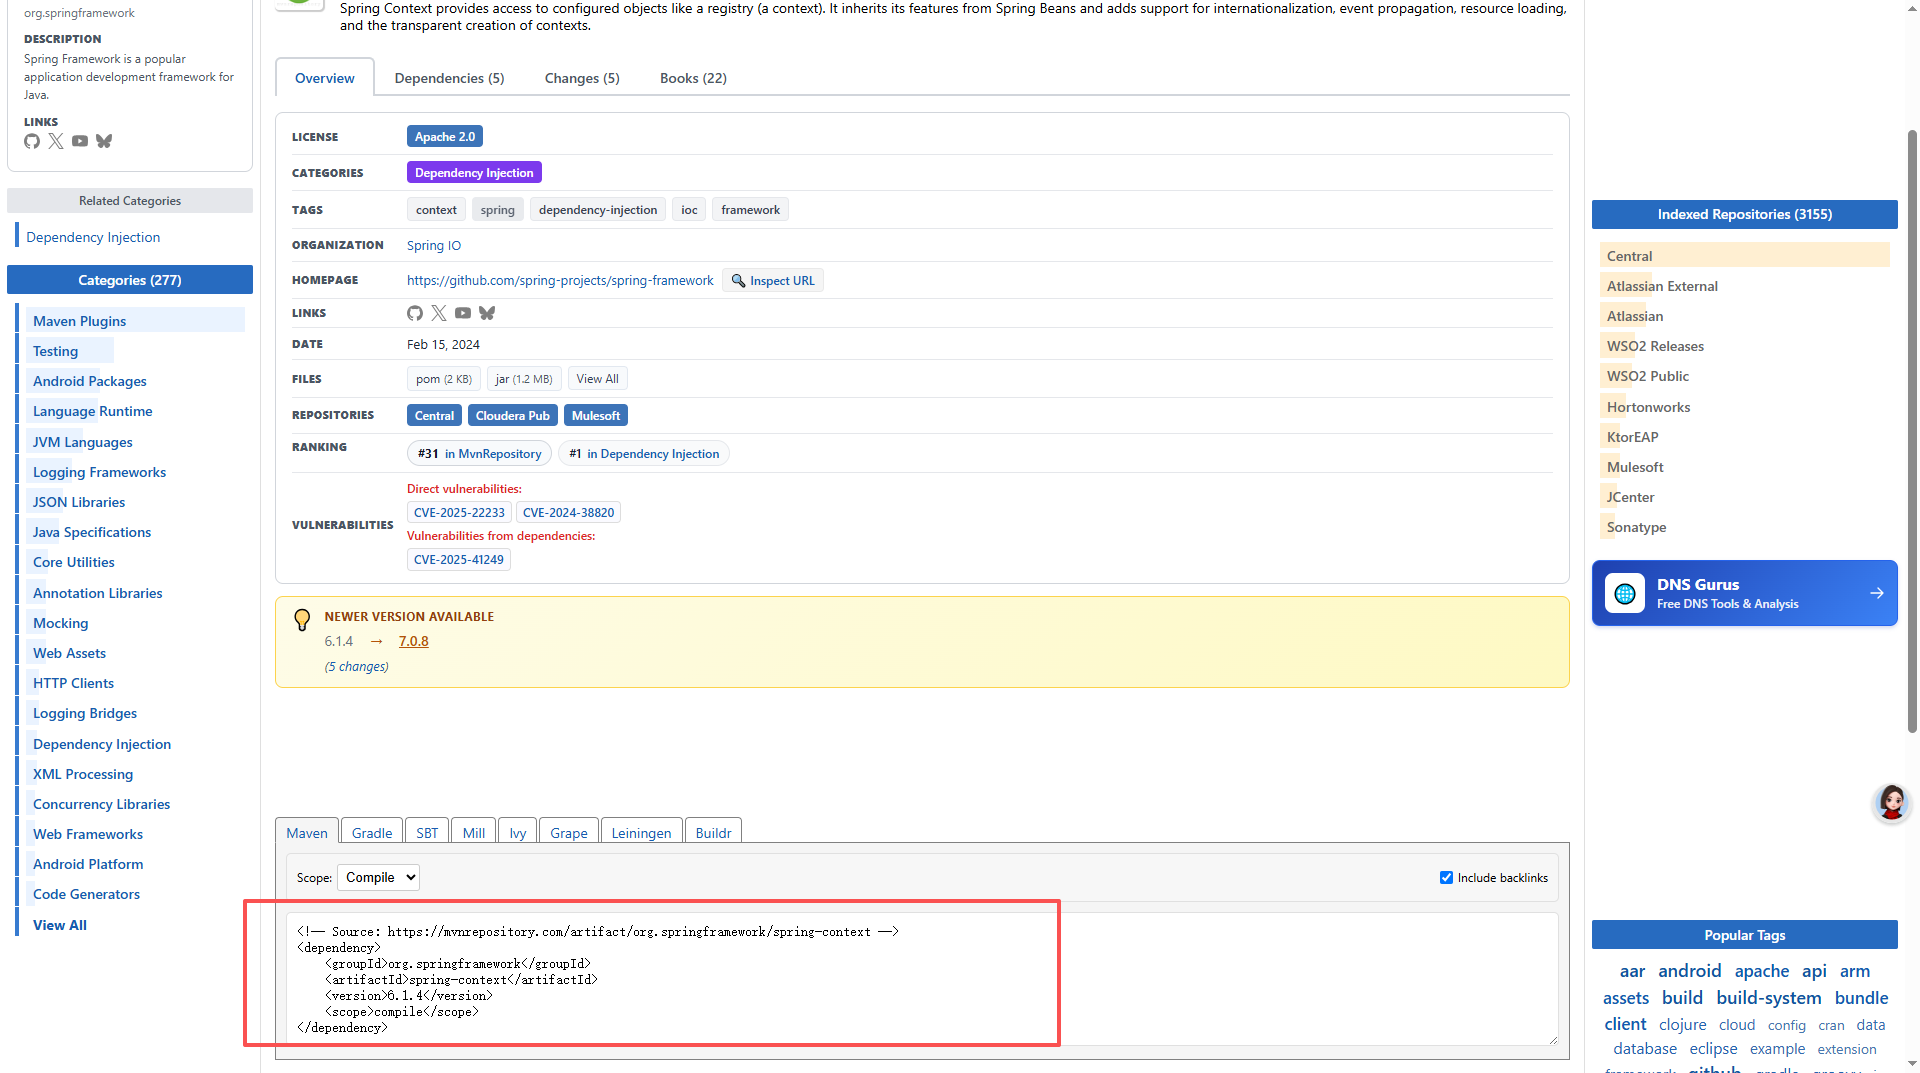
Task: Open the dependency-injection tag
Action: point(598,209)
